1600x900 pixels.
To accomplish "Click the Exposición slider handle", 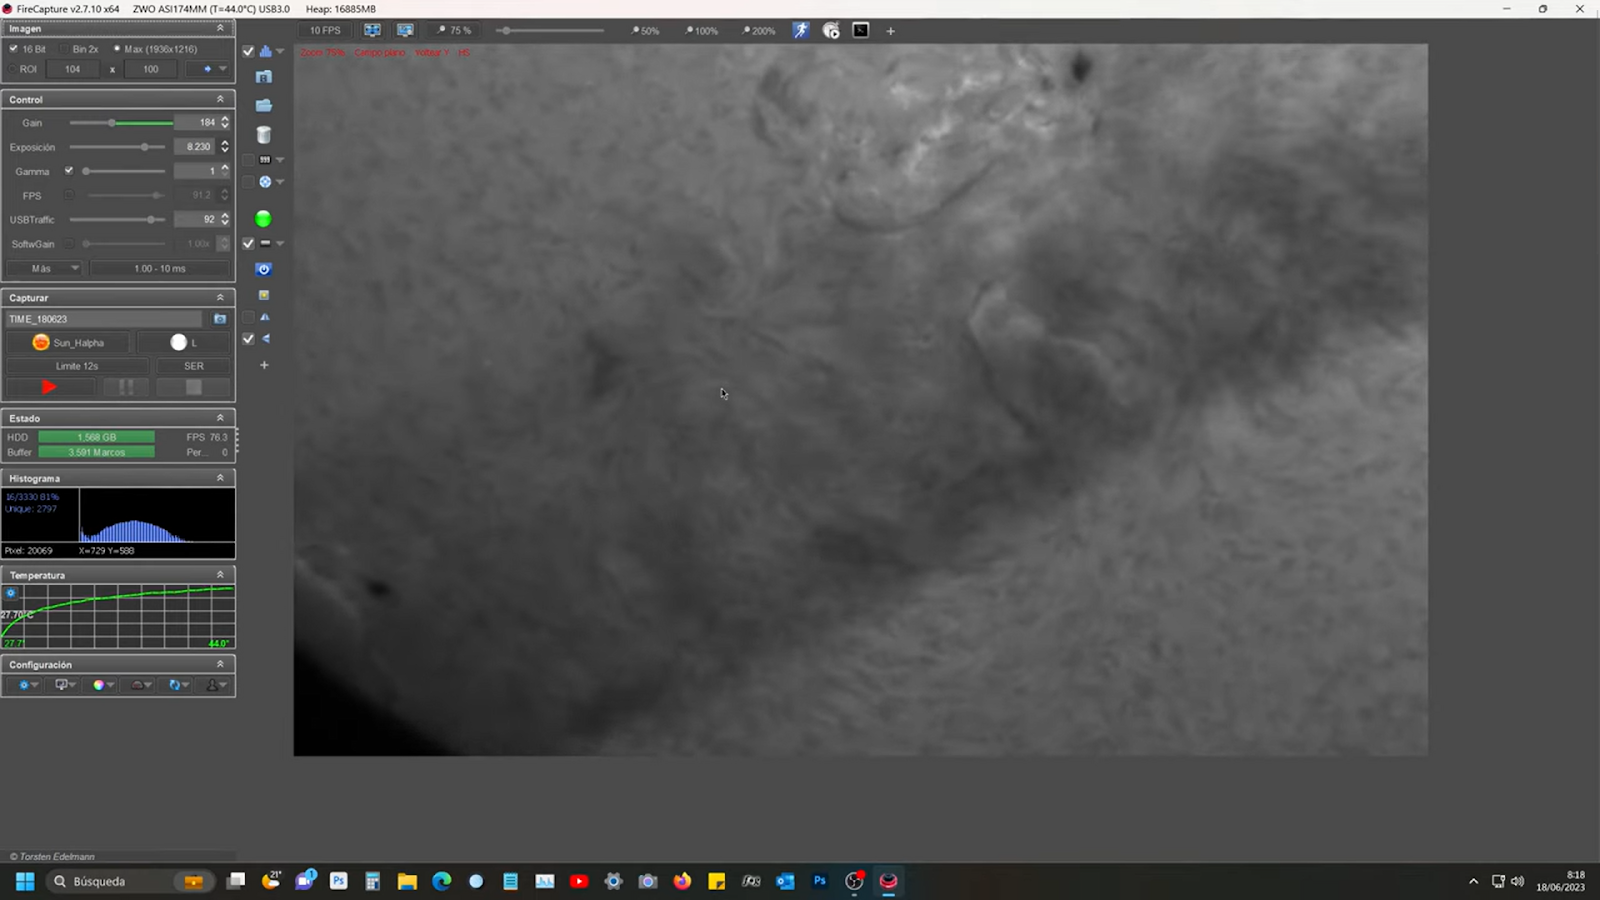I will (145, 147).
